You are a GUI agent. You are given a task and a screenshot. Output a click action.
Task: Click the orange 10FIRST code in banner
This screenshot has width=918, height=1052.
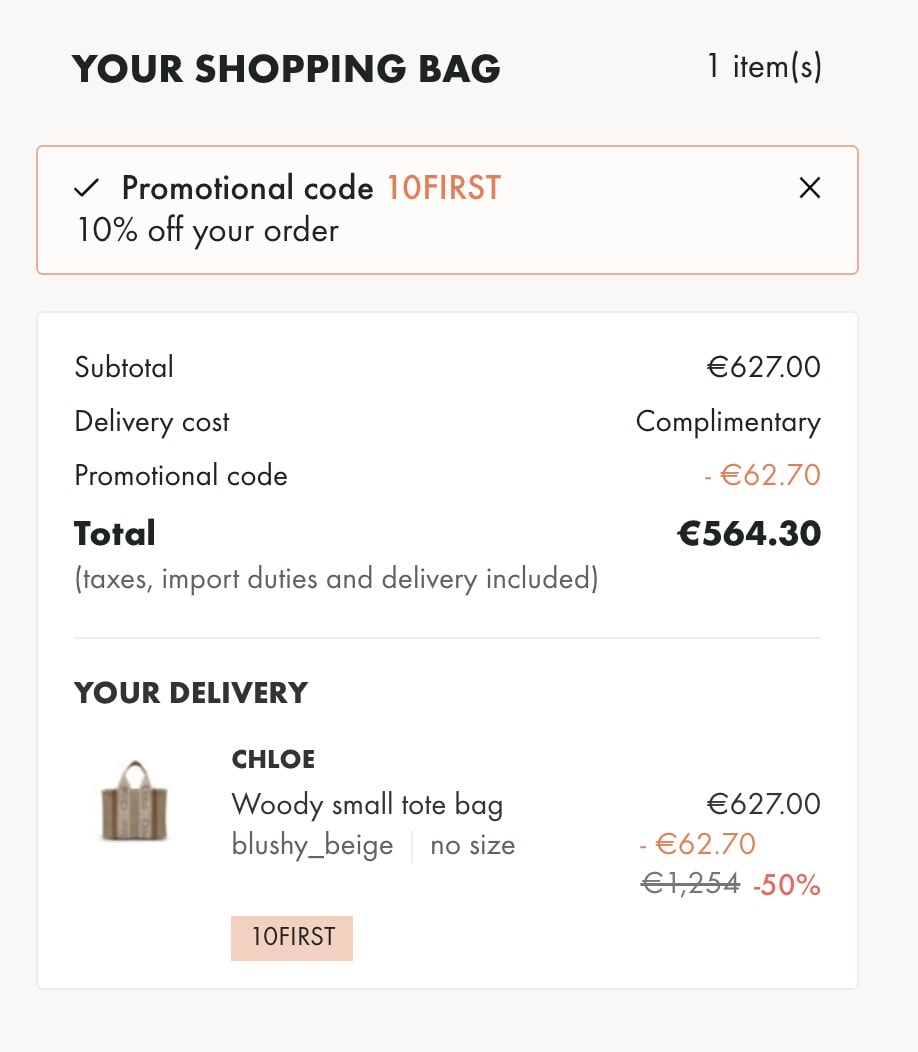pyautogui.click(x=443, y=188)
